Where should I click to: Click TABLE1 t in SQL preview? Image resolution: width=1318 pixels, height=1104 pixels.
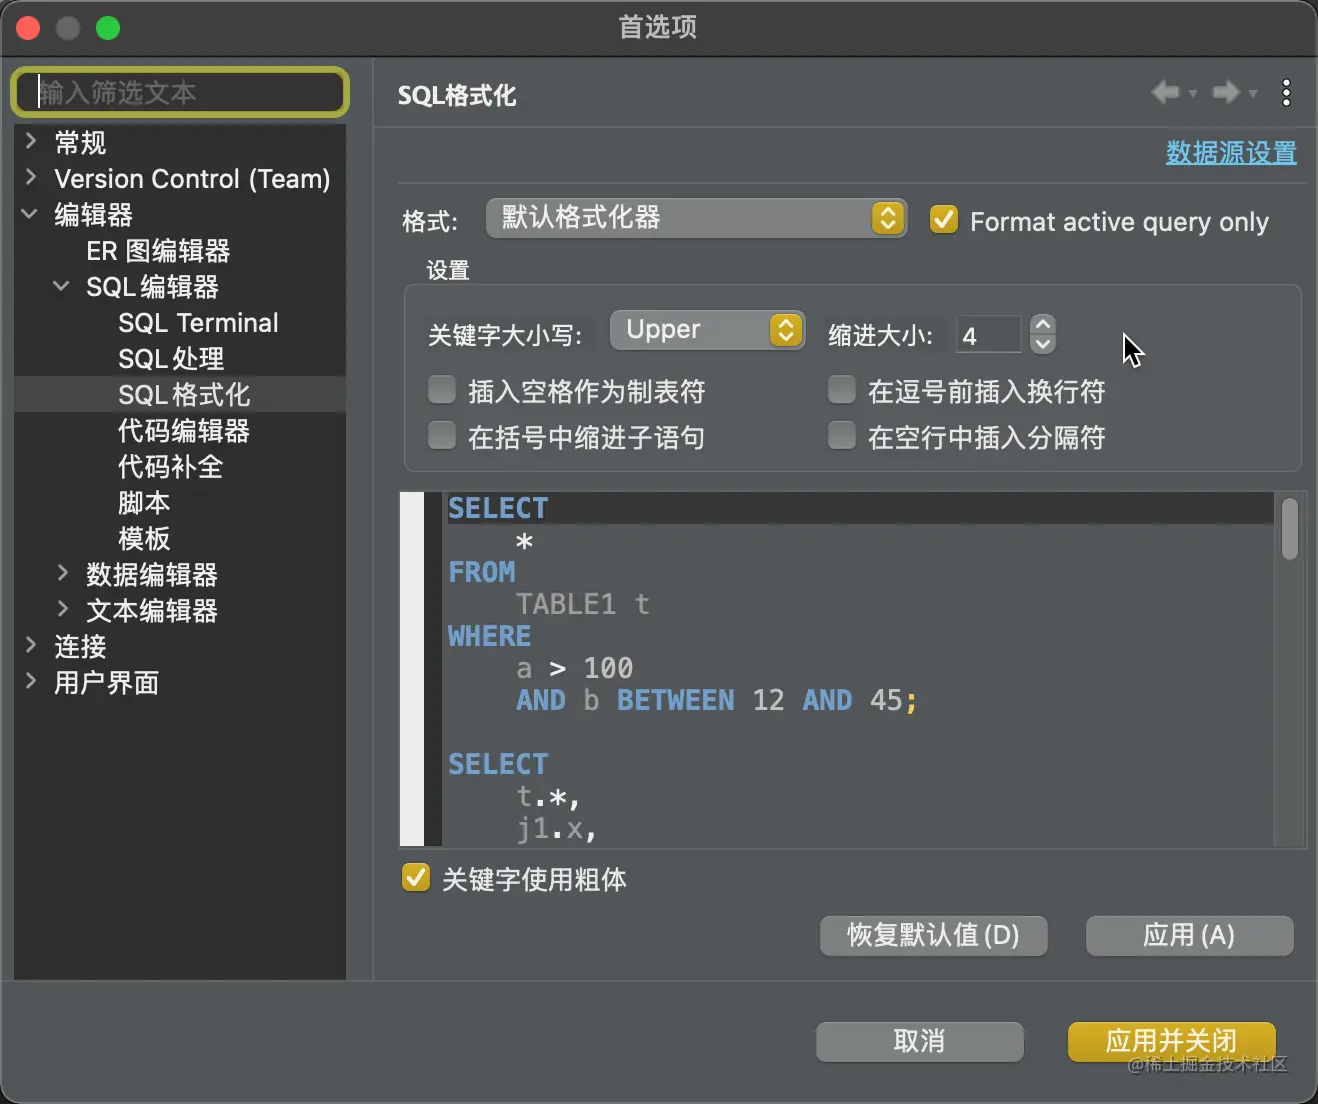pyautogui.click(x=582, y=604)
